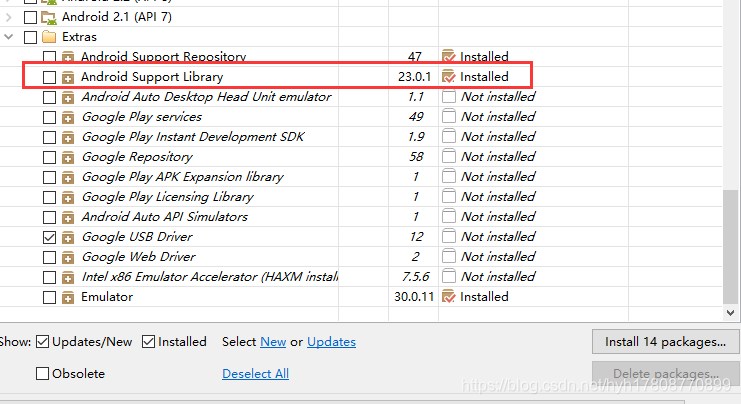Click the Google Play services package icon

(68, 117)
